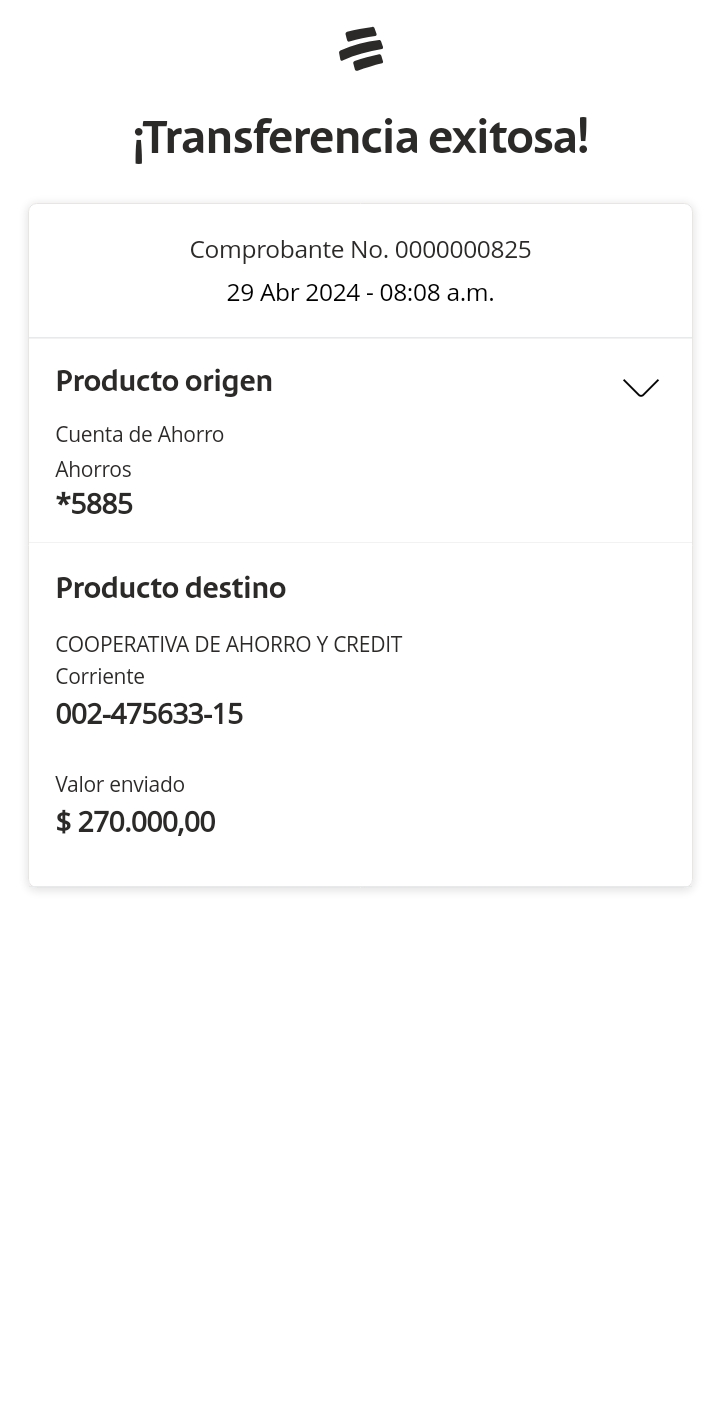Click the 'Producto destino' section title

coord(170,588)
